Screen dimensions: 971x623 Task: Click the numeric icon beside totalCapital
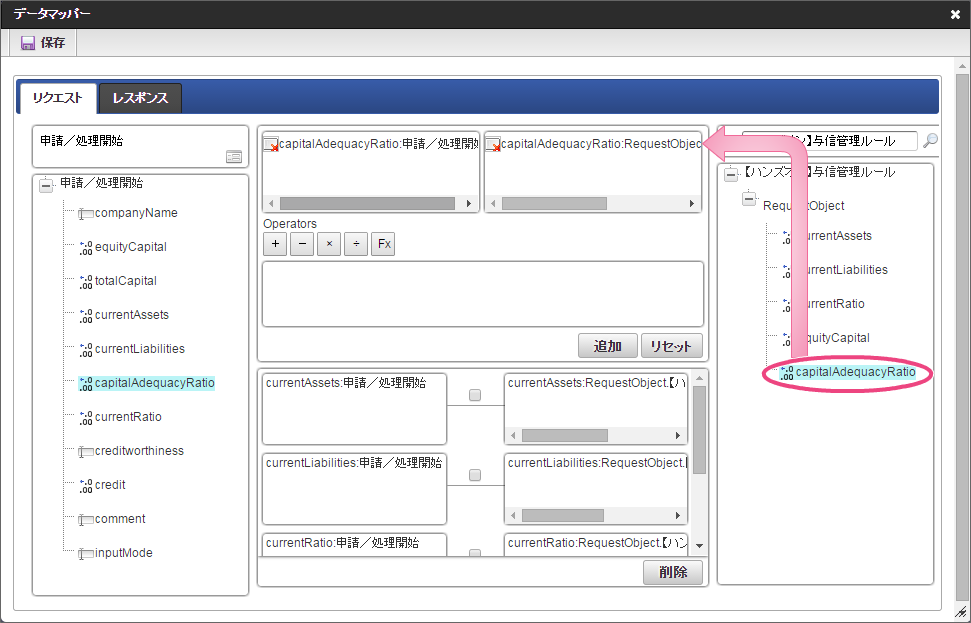[x=85, y=282]
